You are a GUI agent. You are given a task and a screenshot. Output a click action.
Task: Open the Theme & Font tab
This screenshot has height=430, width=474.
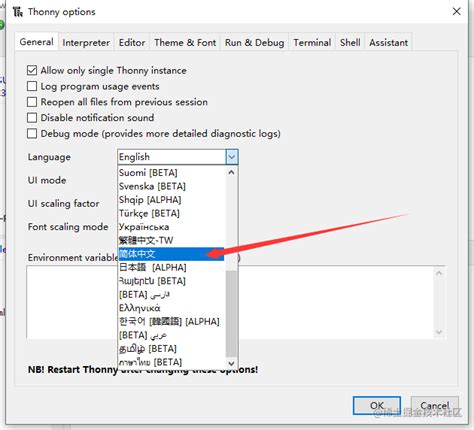185,43
